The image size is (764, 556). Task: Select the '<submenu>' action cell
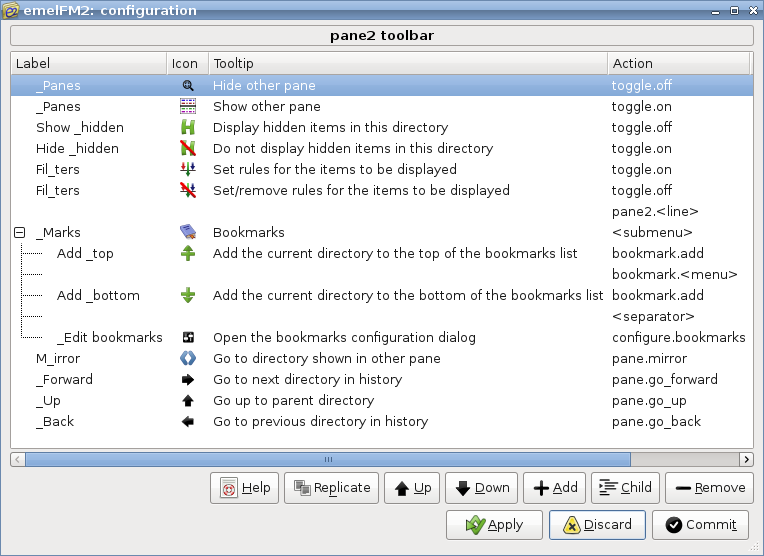[x=652, y=232]
